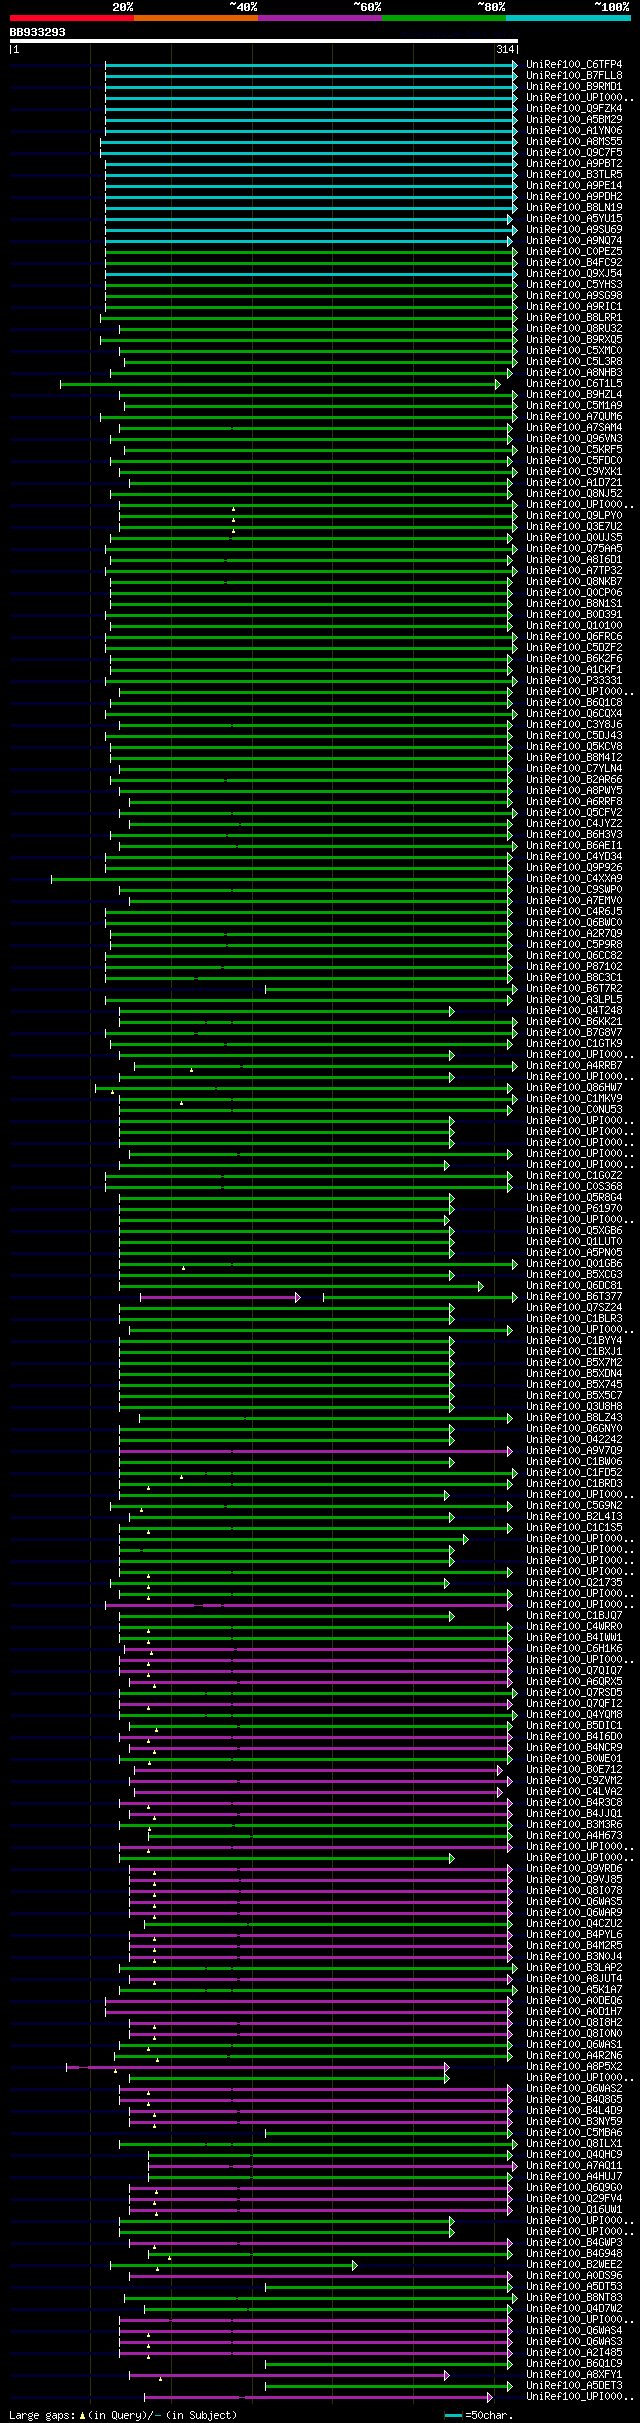Open hit UniRef100_Q9FZK4
Screen dimensions: 640x2423
coord(574,108)
